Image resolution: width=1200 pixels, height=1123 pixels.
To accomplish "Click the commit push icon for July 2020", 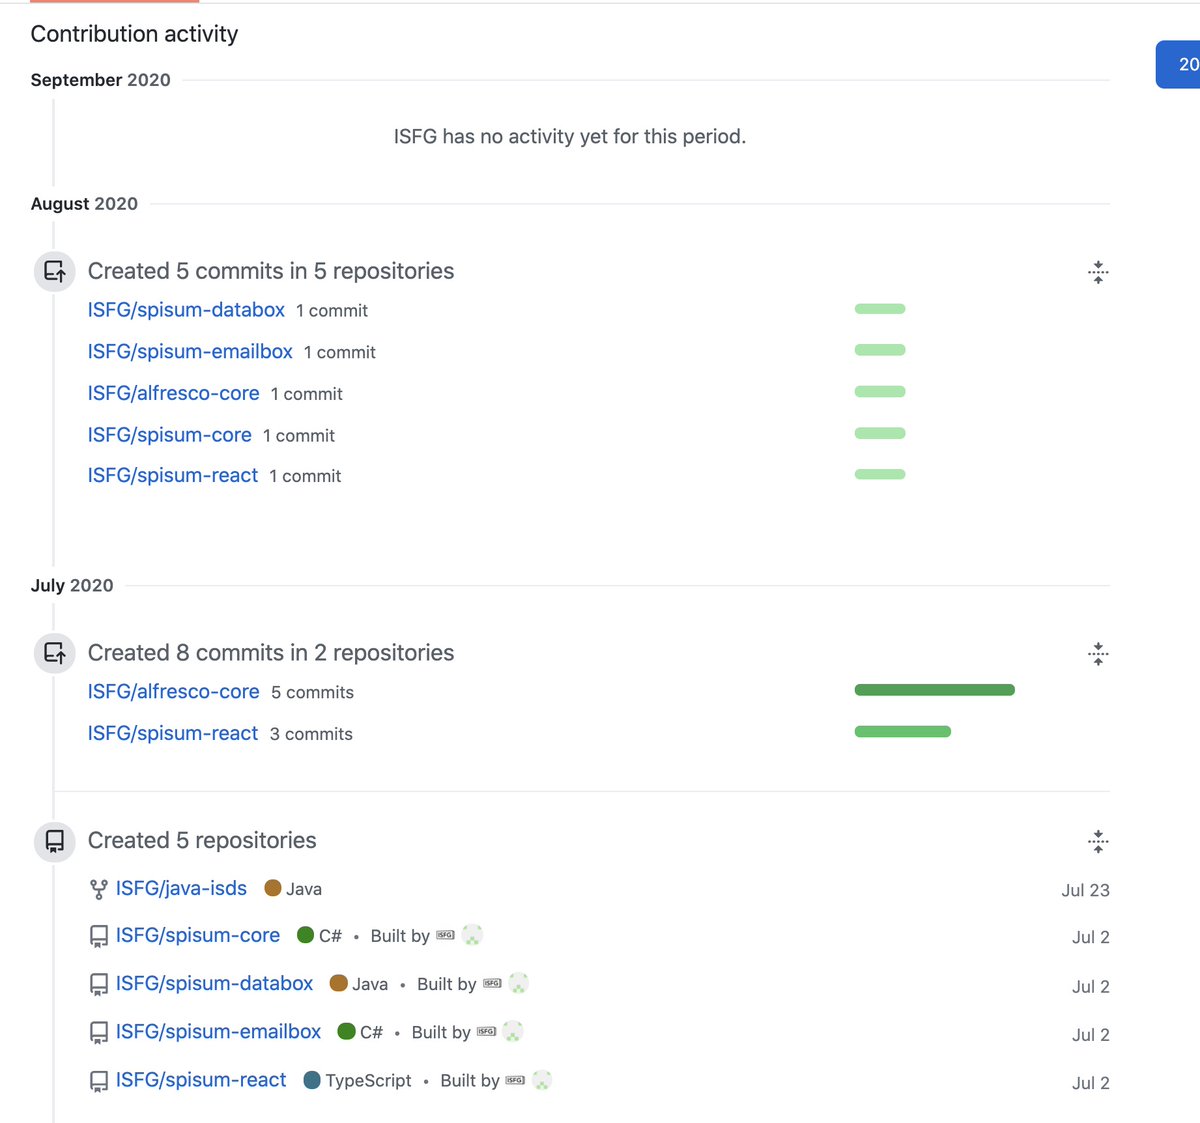I will pos(55,654).
